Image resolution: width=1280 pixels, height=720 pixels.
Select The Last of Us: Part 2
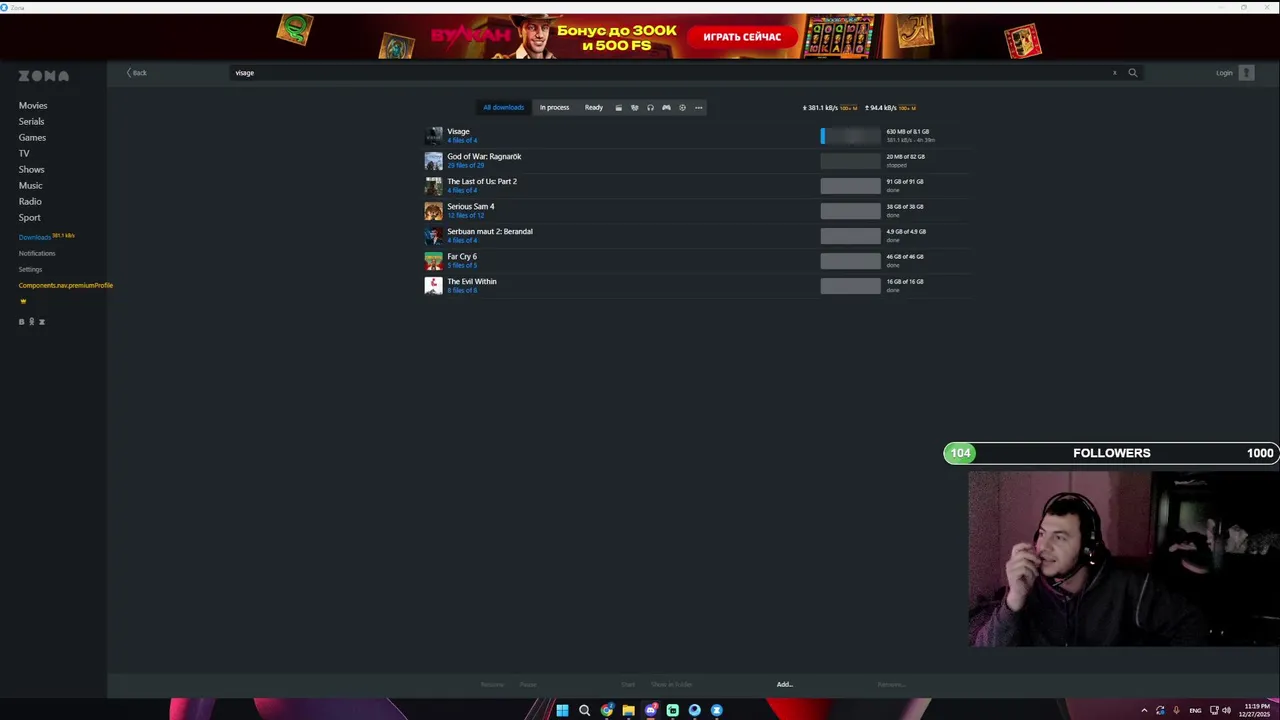pyautogui.click(x=697, y=185)
